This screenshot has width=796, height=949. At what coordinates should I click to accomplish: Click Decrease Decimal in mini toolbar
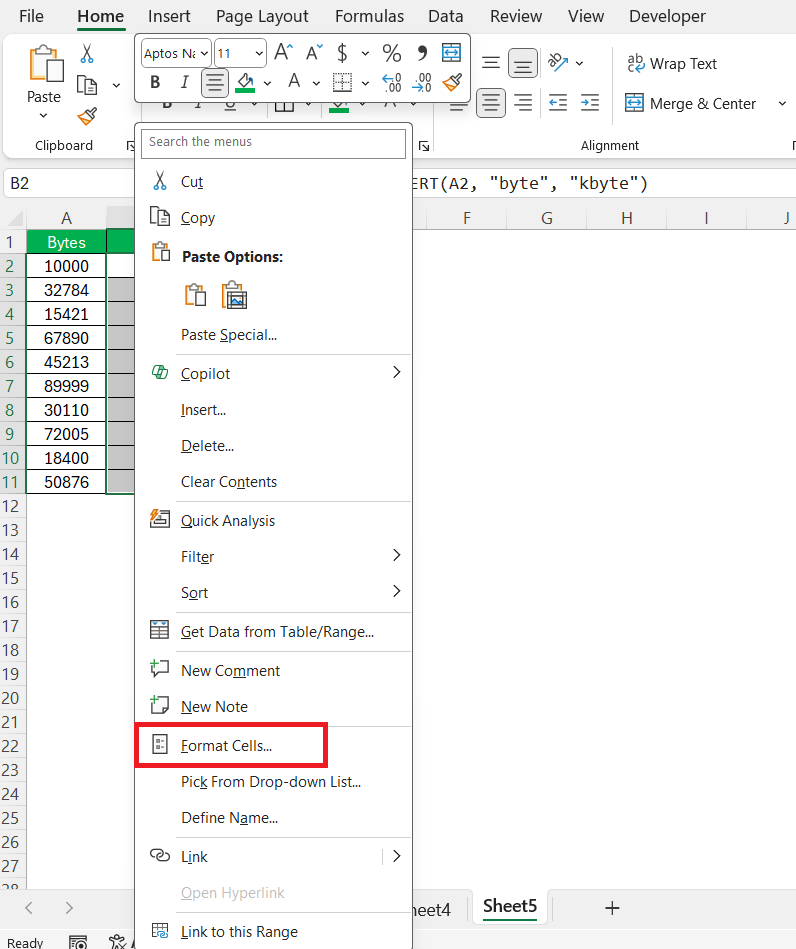422,82
